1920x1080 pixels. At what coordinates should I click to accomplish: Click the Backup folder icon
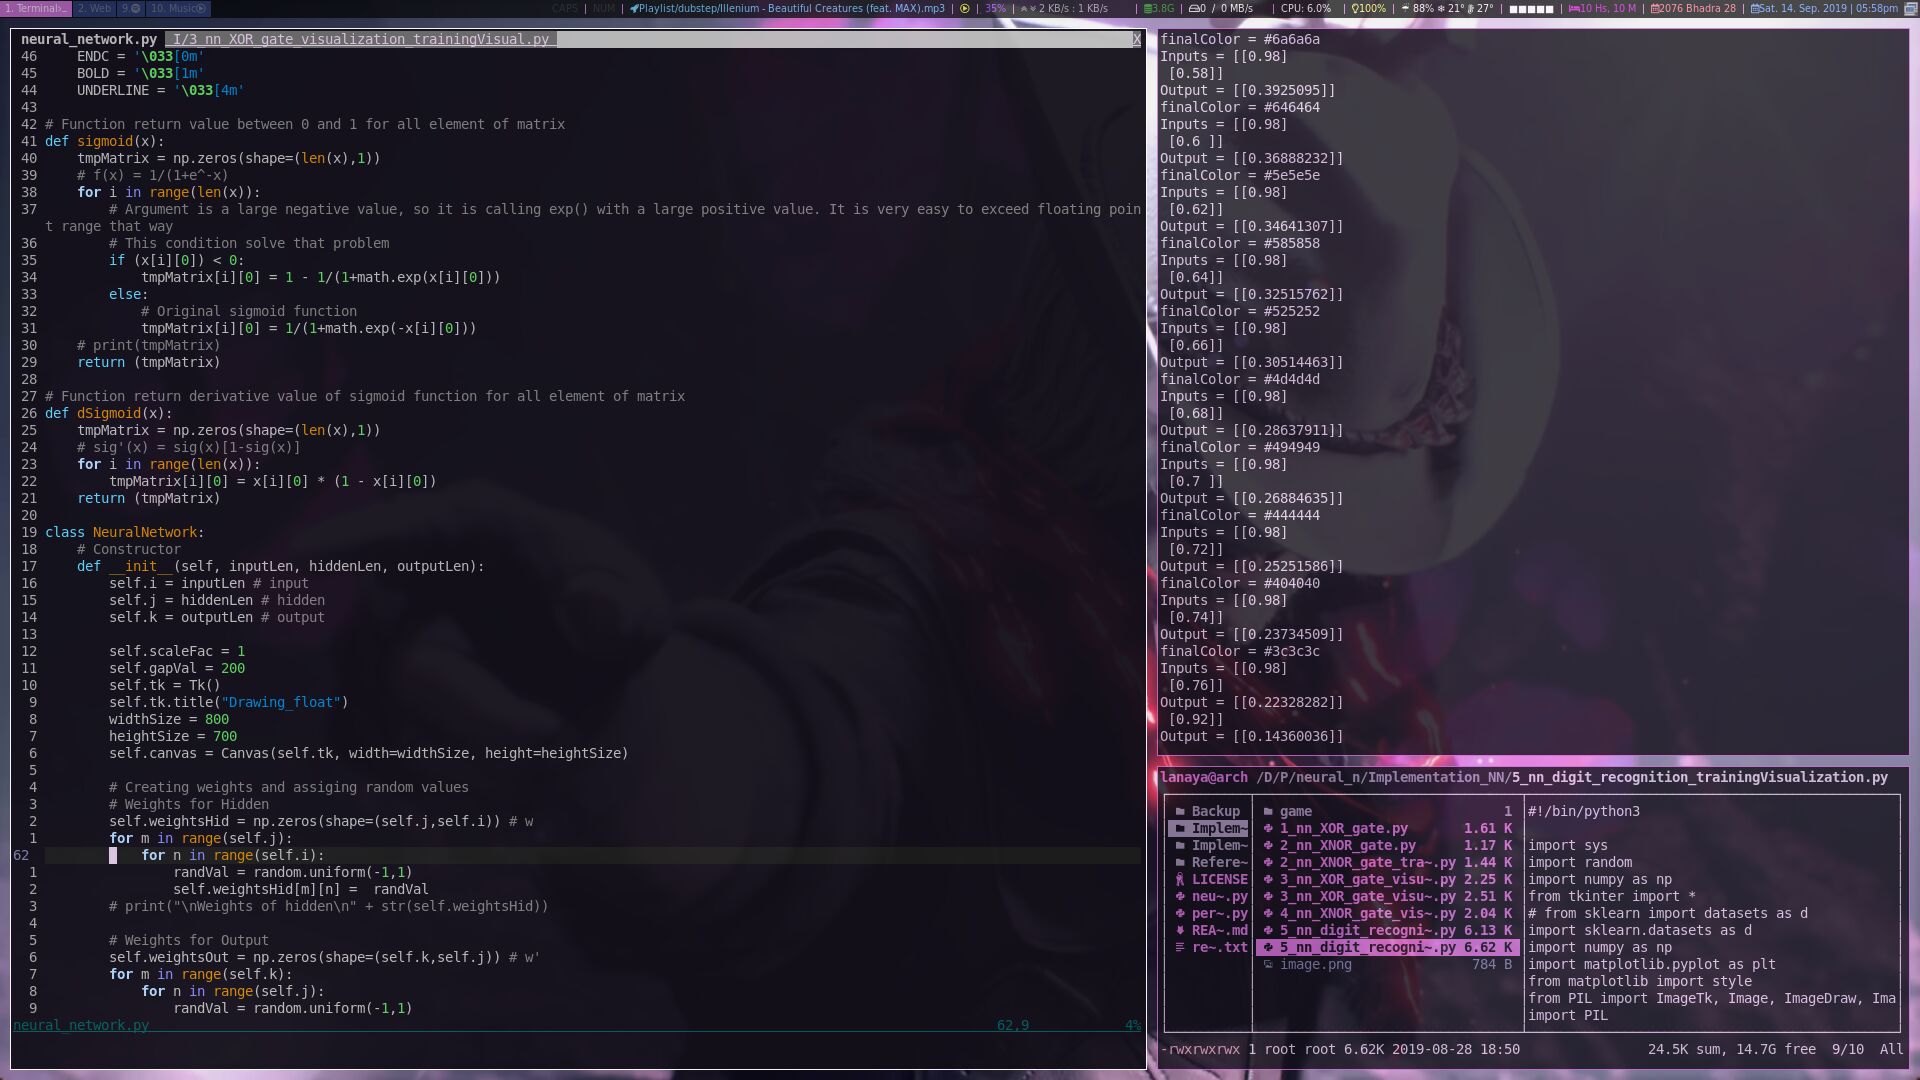pos(1180,811)
